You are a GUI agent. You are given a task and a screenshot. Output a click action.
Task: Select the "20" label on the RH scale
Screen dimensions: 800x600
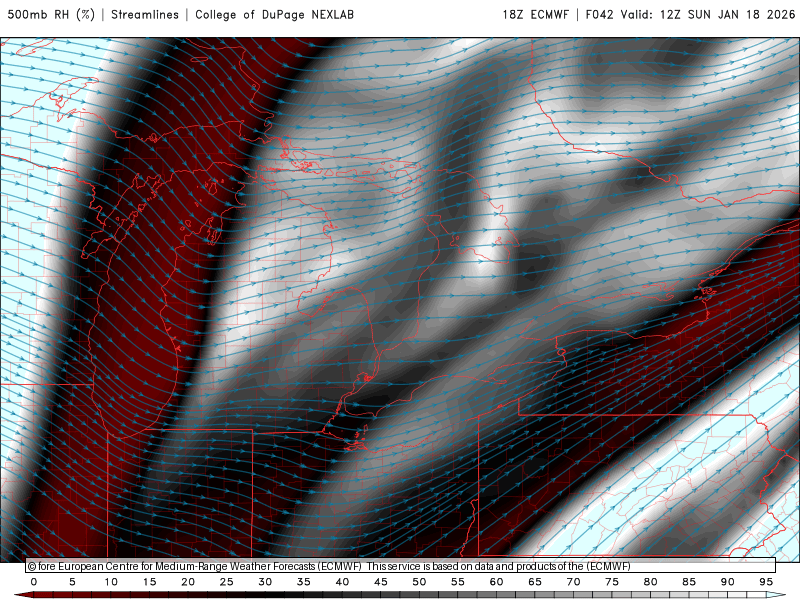(x=188, y=582)
